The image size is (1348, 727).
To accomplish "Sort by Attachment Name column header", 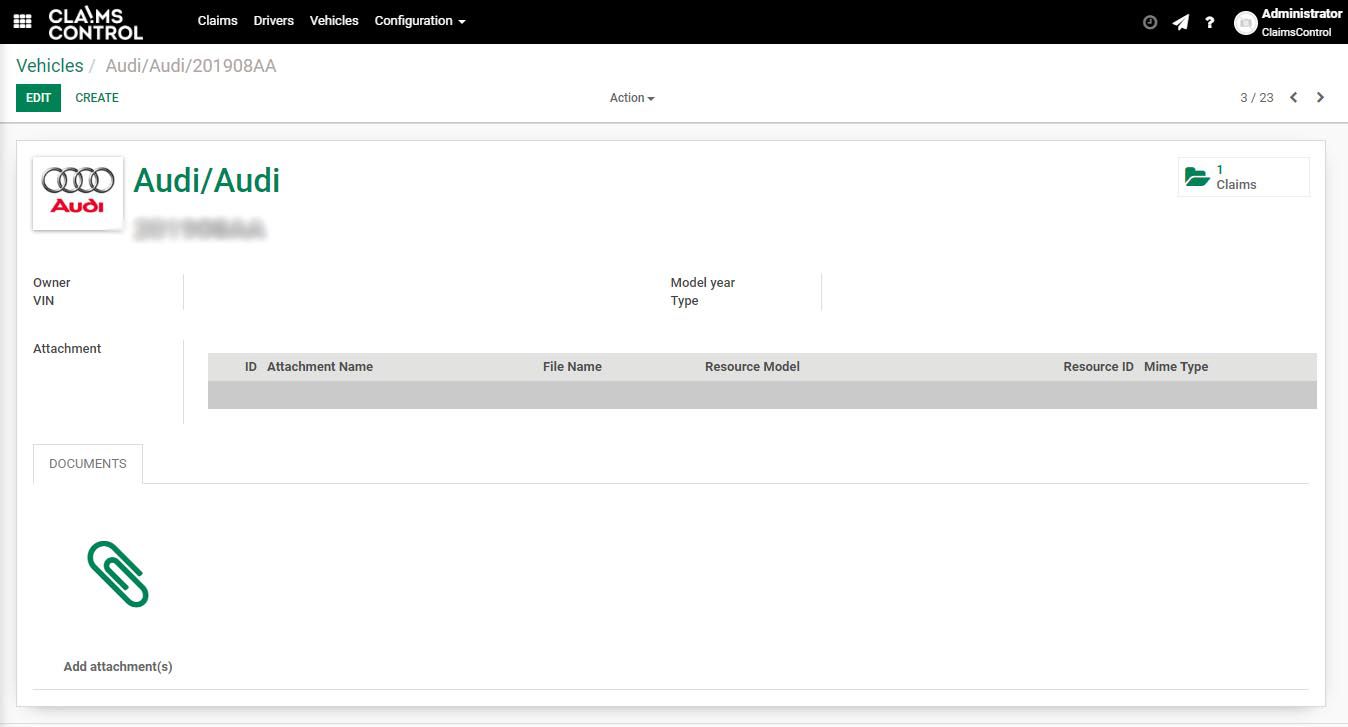I will pyautogui.click(x=320, y=367).
